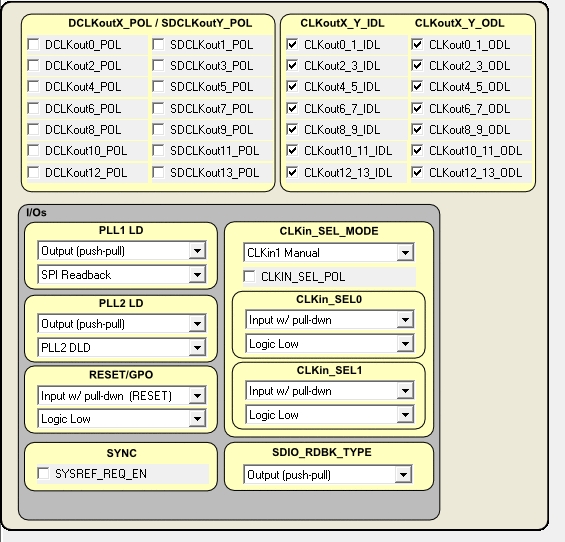
Task: Tick SYSREF_REQ_EN under SYNC
Action: 43,474
